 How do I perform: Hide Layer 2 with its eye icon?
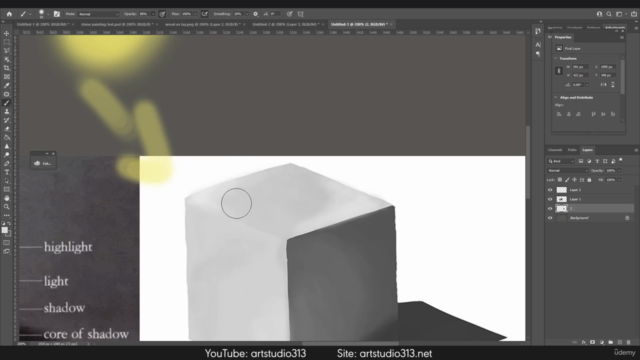point(550,190)
